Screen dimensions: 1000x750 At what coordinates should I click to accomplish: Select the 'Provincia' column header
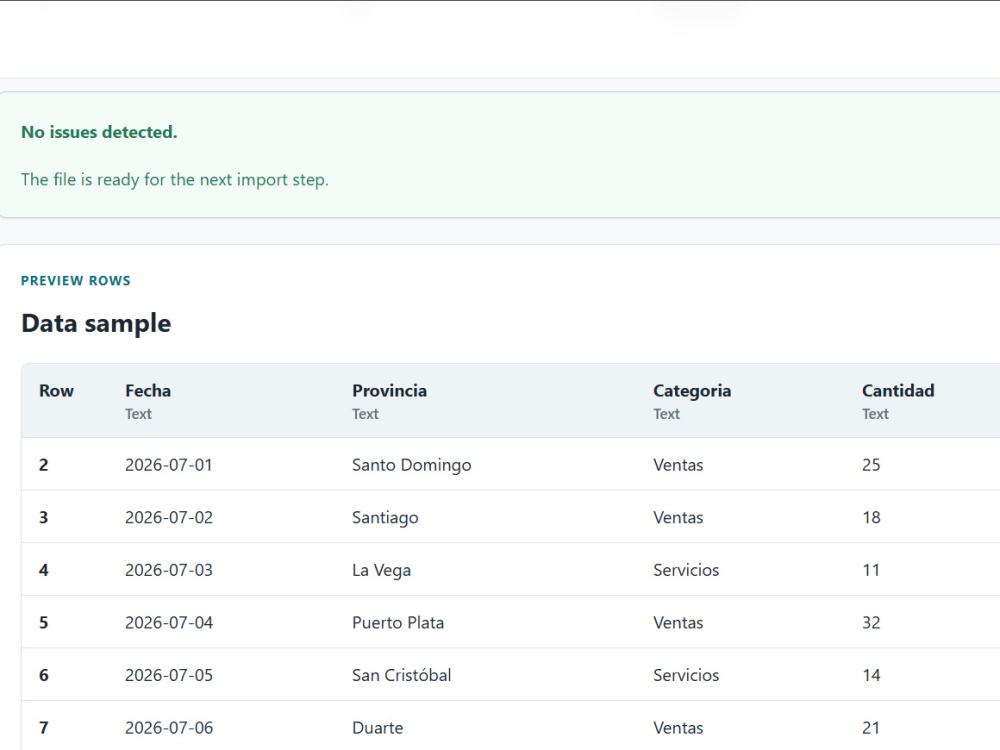tap(390, 390)
